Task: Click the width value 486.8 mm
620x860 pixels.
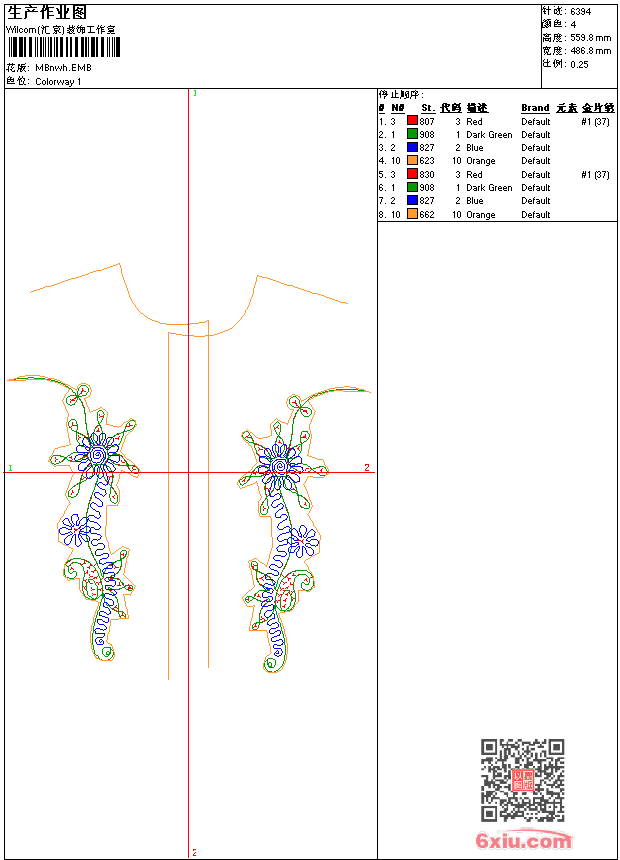Action: click(590, 51)
